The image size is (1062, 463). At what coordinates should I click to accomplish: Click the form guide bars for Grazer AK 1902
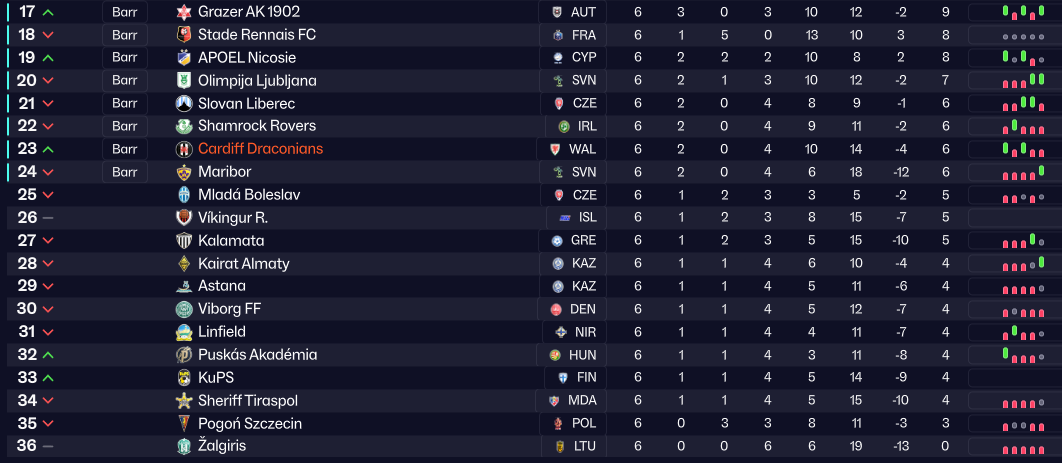point(1023,12)
